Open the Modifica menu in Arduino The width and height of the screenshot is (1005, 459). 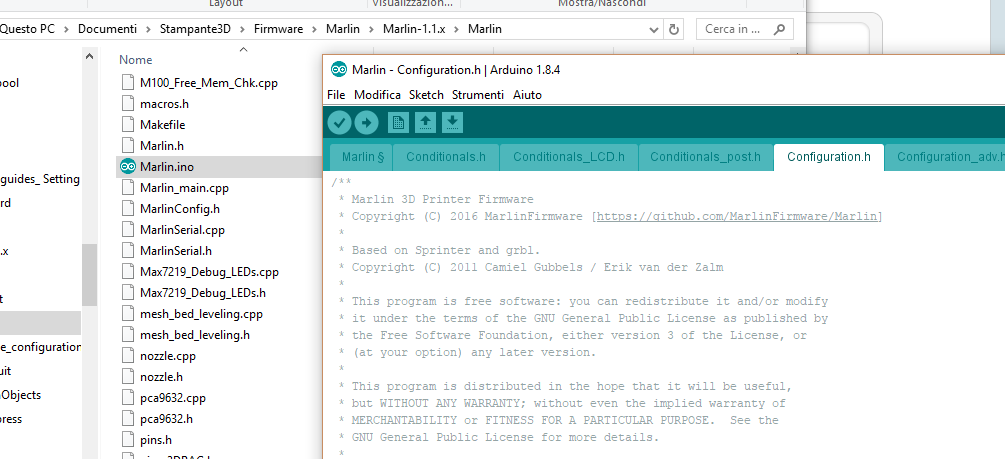click(378, 95)
